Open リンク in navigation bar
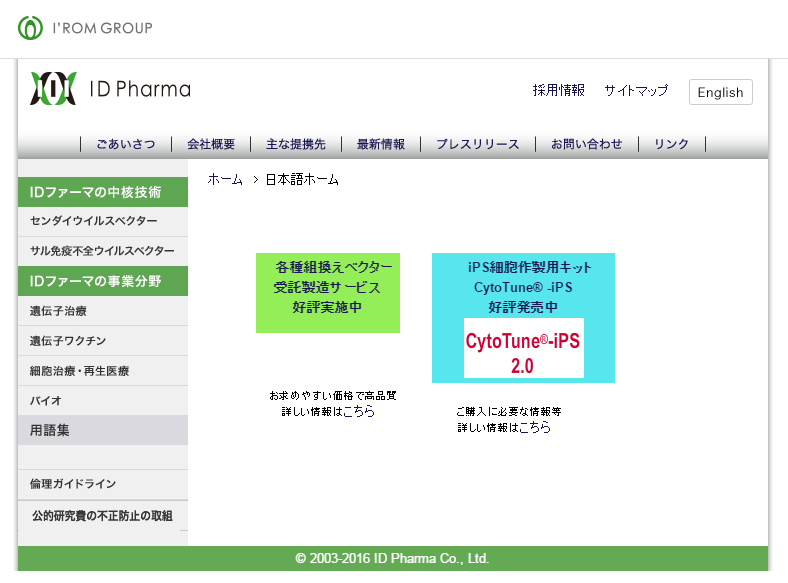This screenshot has height=583, width=788. click(671, 144)
